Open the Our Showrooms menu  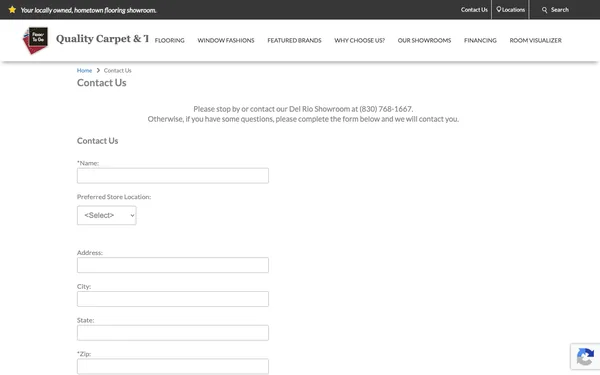tap(424, 40)
